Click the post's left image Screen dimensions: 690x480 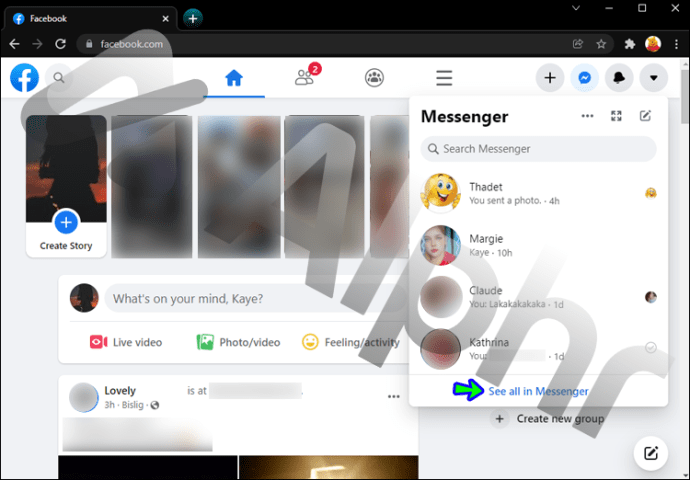tap(148, 467)
